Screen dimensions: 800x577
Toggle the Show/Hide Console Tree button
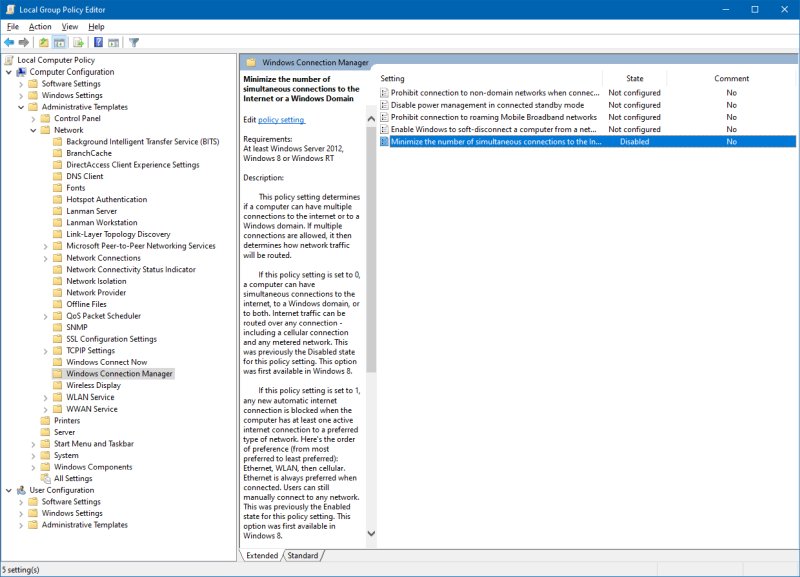pyautogui.click(x=60, y=43)
